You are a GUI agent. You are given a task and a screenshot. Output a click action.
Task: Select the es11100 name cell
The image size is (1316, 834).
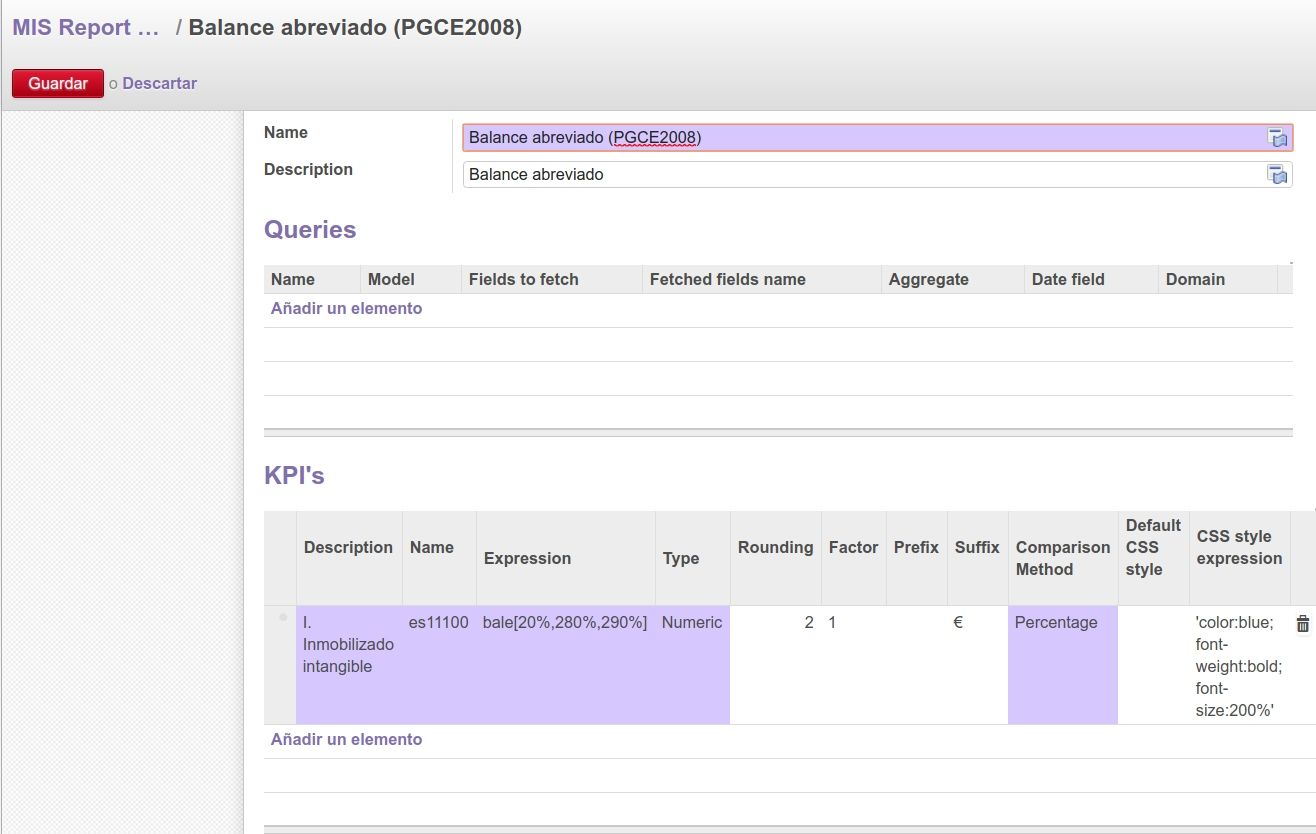pos(439,623)
